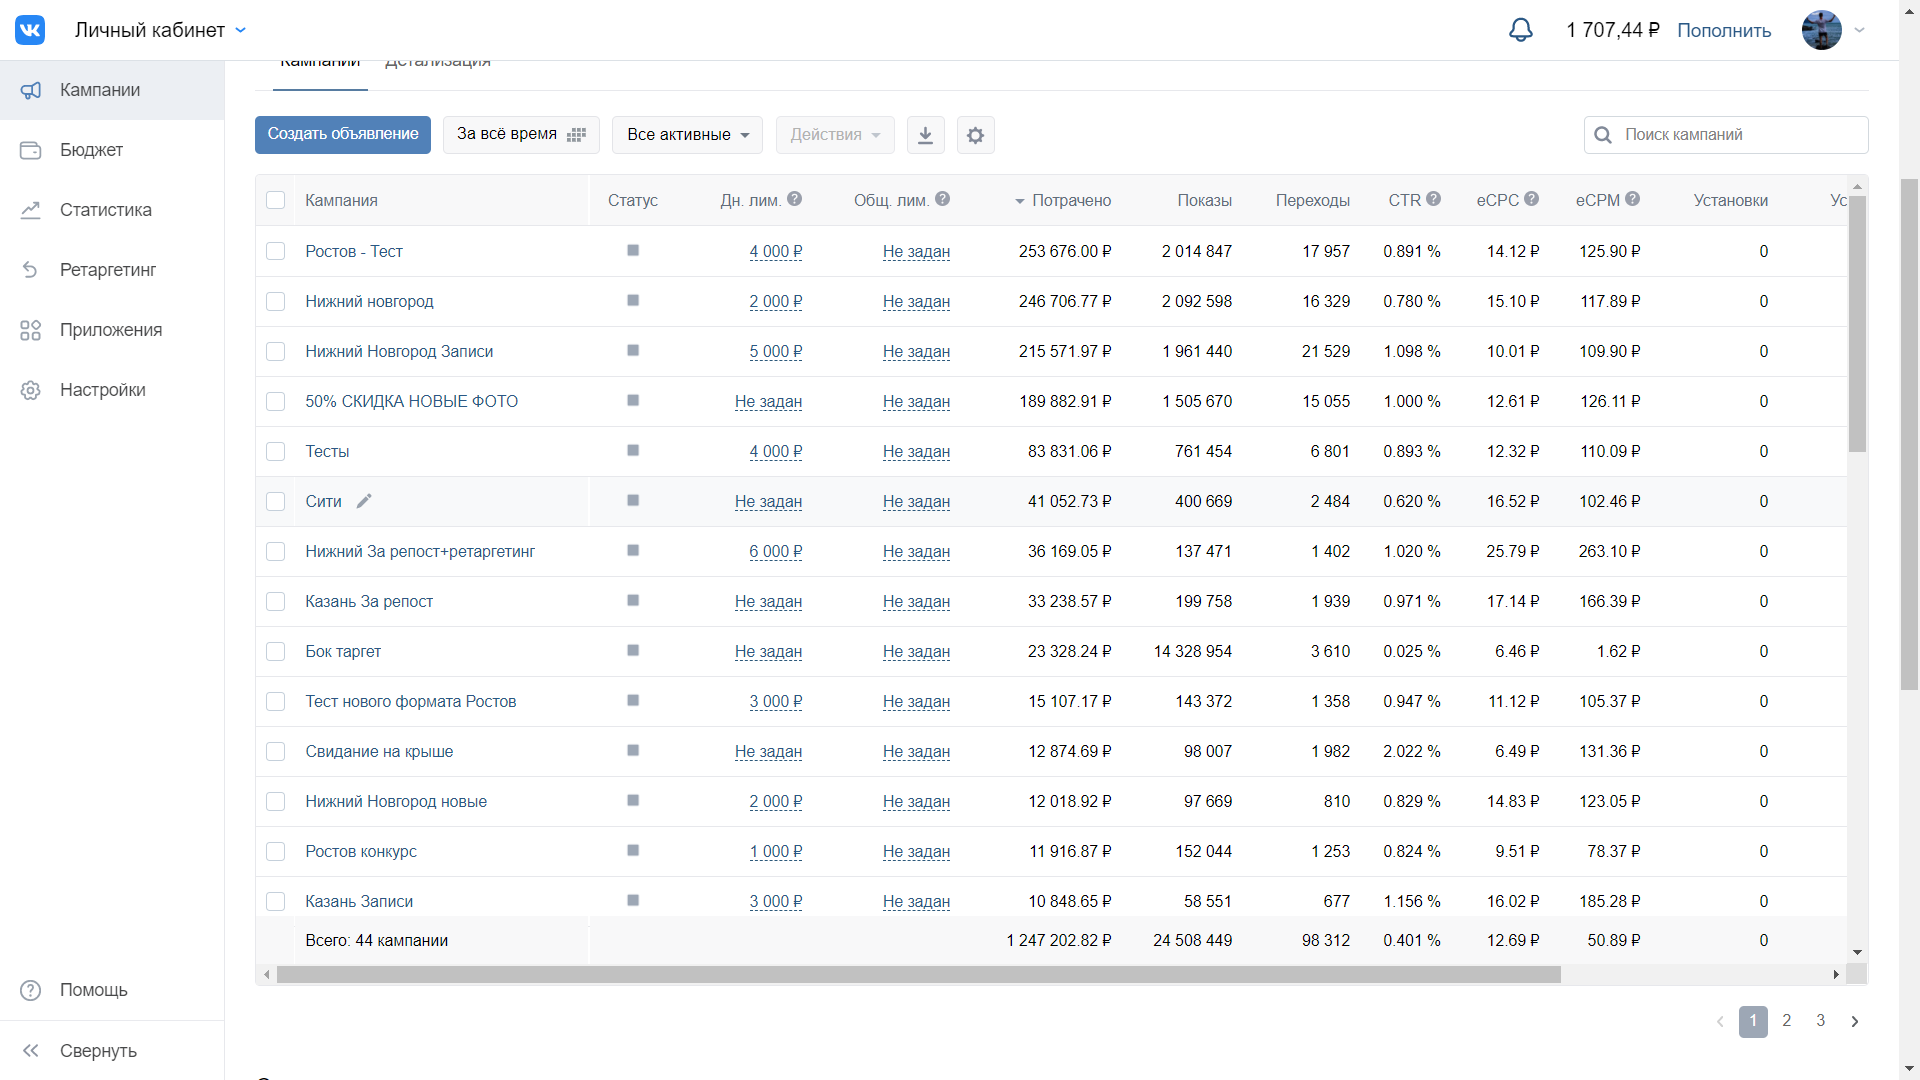Click the Пополнить balance link

pos(1723,31)
